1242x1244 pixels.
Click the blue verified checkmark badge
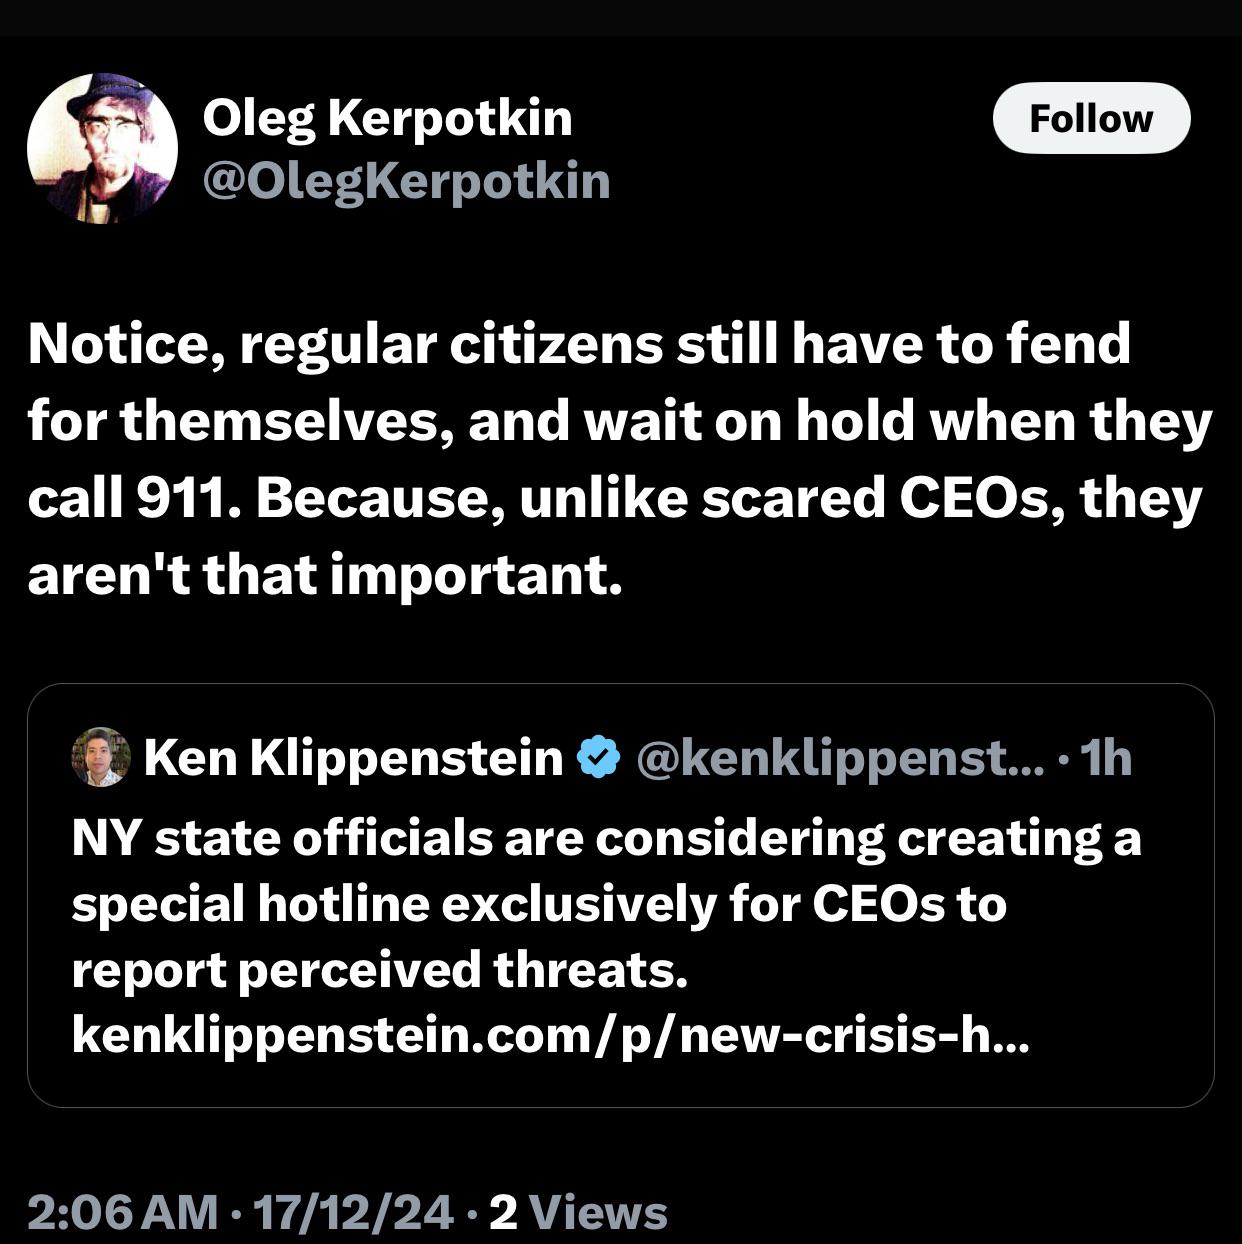pyautogui.click(x=599, y=757)
